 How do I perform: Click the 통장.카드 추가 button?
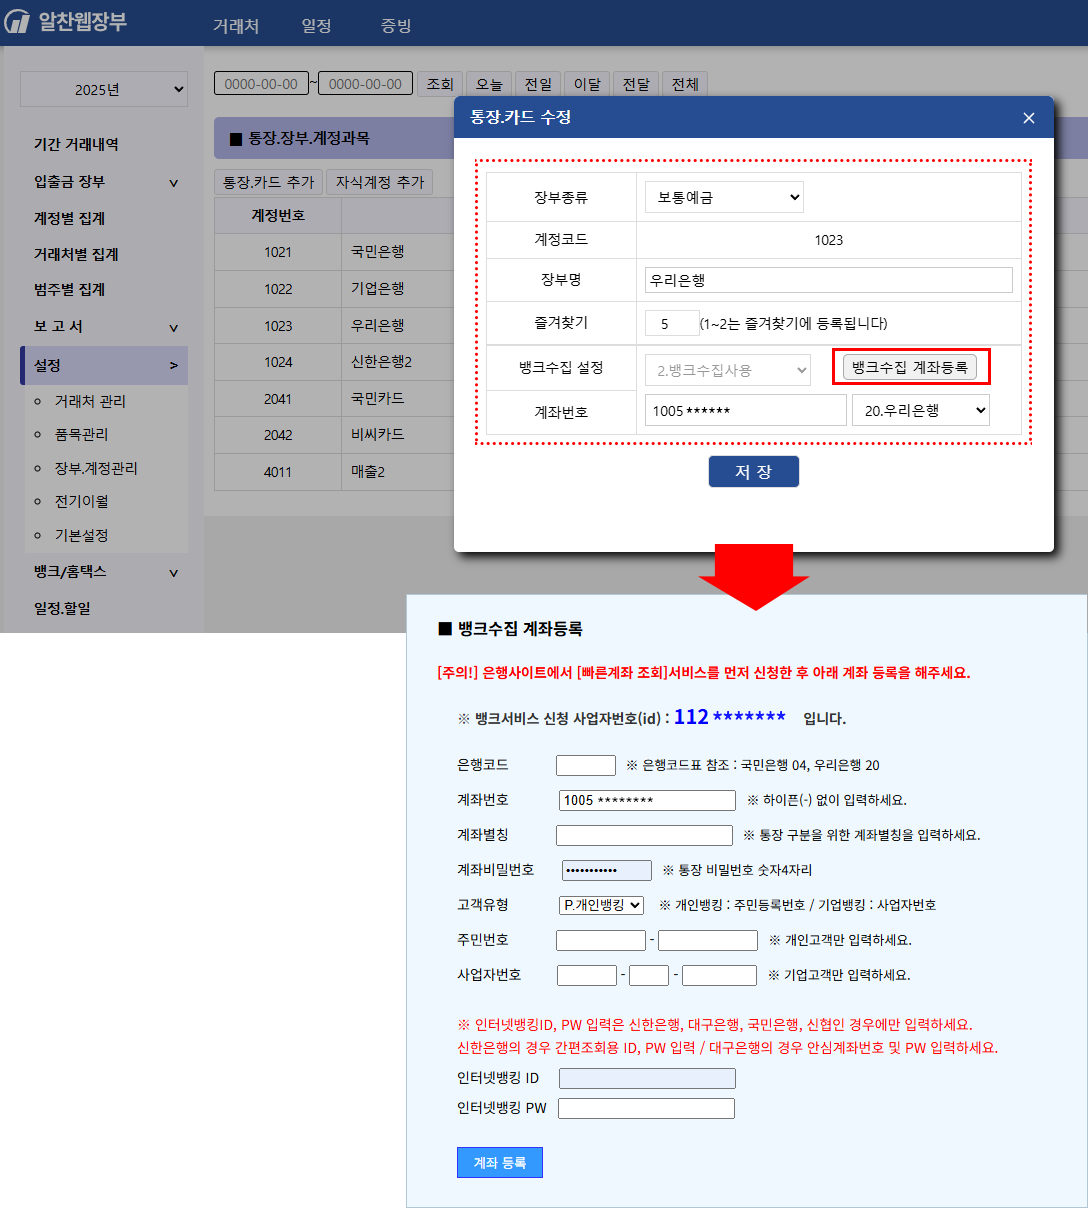pyautogui.click(x=268, y=182)
